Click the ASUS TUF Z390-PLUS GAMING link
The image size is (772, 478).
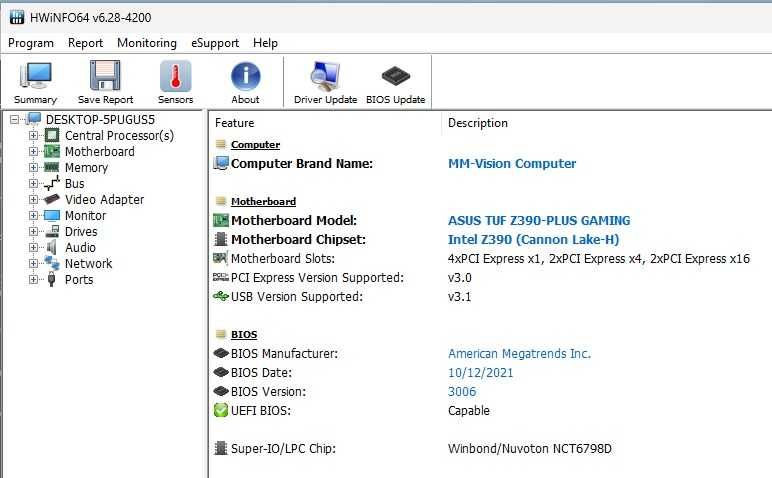pos(539,221)
